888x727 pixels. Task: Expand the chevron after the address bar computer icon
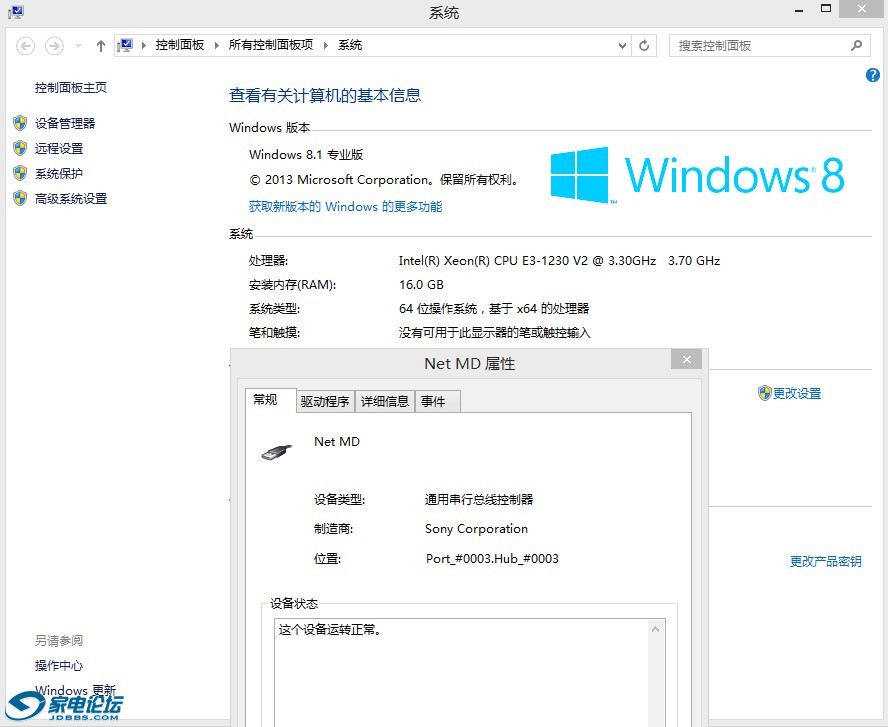pos(144,45)
